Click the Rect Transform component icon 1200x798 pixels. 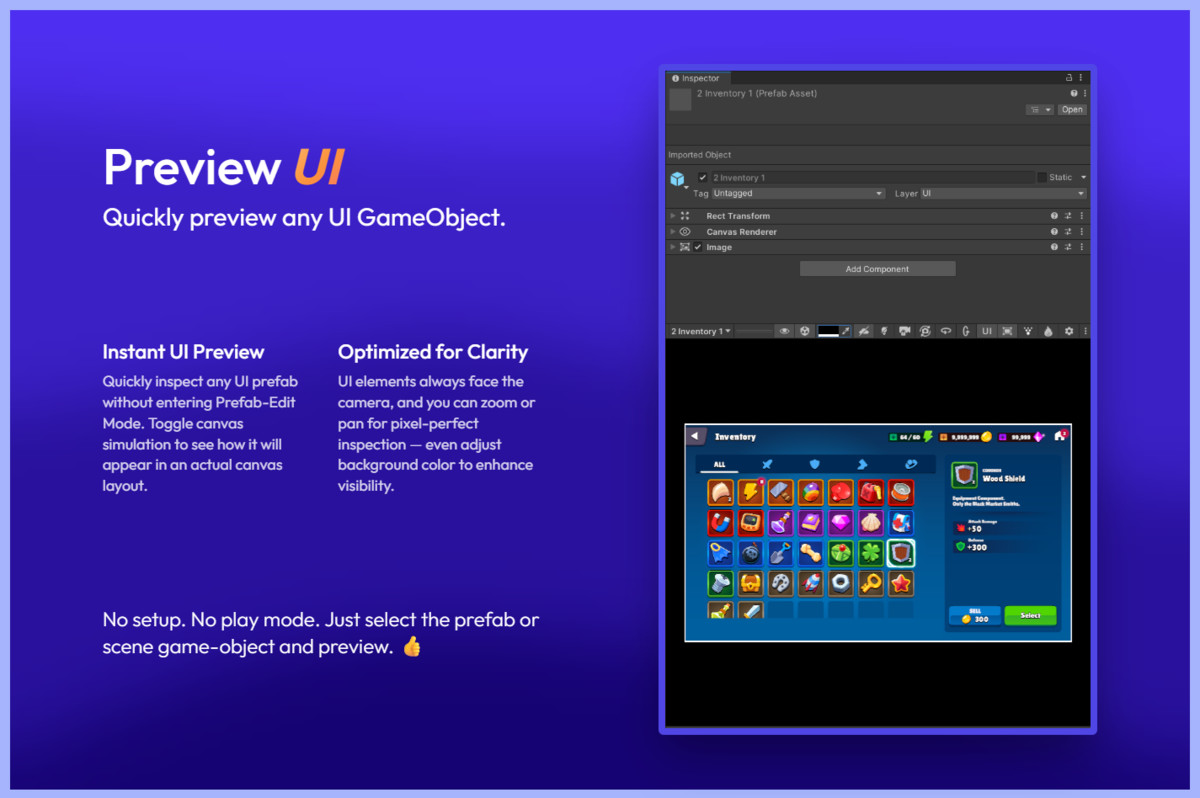pyautogui.click(x=684, y=216)
